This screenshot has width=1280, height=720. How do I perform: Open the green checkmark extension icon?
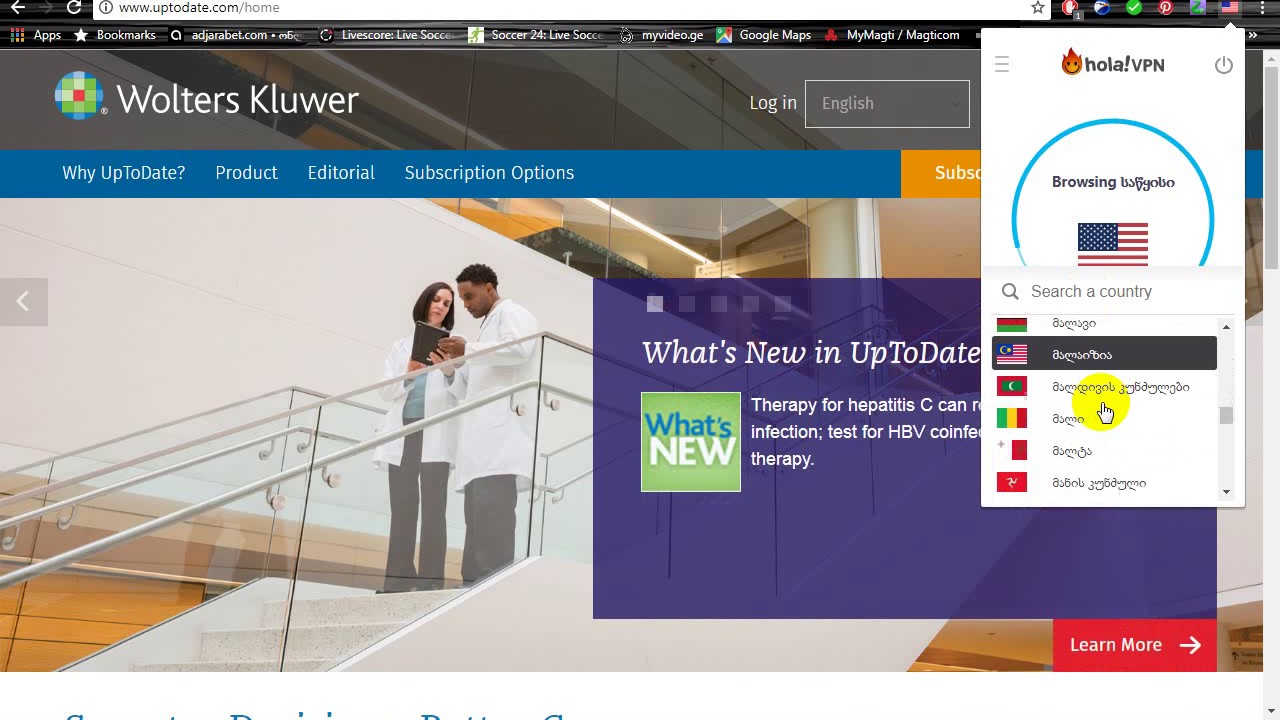coord(1134,7)
